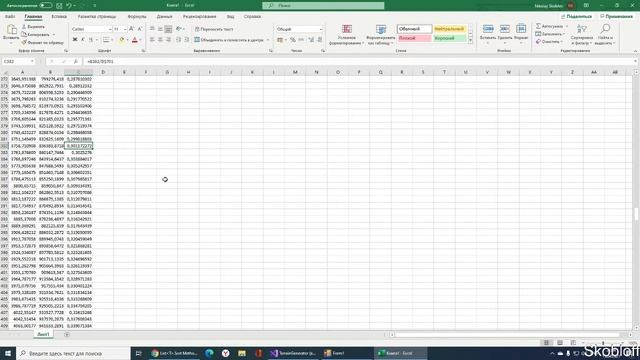Click the text orientation icon
Viewport: 640px width, 360px height.
pyautogui.click(x=179, y=29)
